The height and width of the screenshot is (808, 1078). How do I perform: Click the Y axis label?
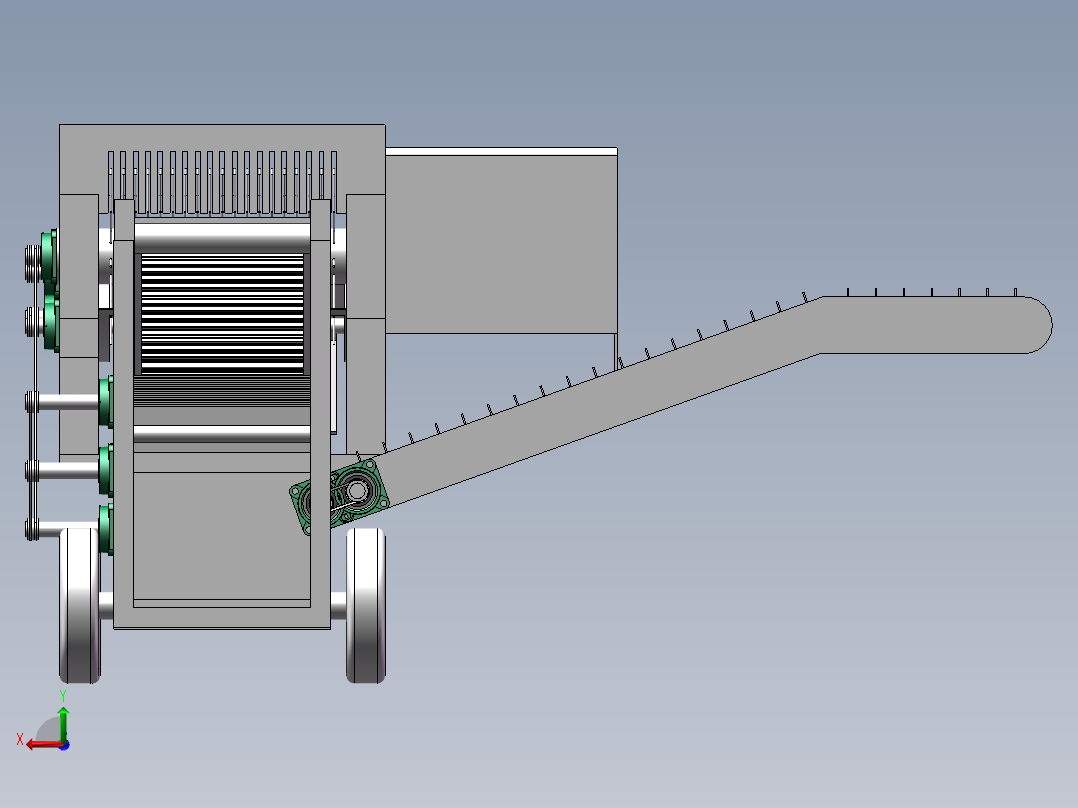point(63,694)
